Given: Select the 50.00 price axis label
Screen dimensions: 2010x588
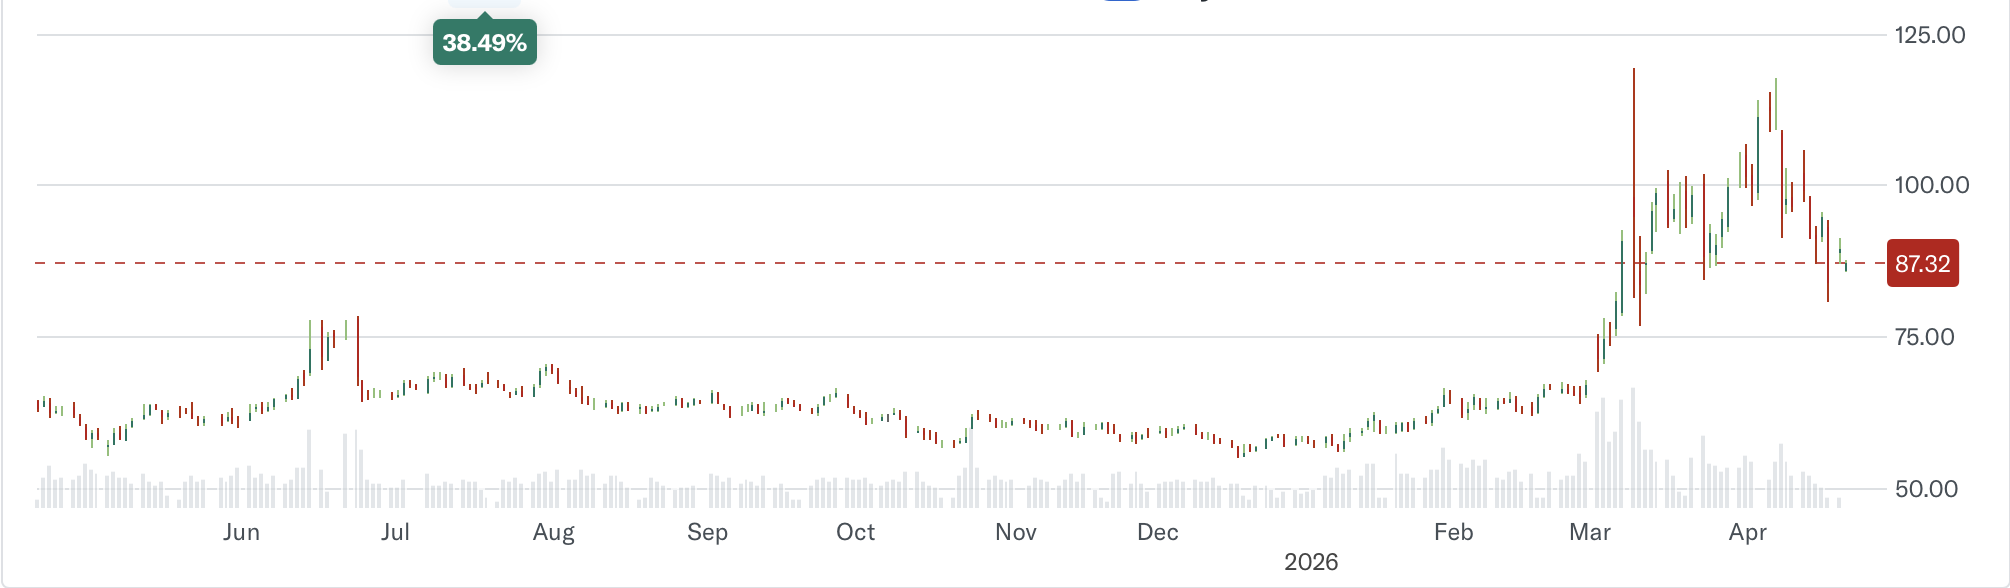Looking at the screenshot, I should pos(1926,489).
